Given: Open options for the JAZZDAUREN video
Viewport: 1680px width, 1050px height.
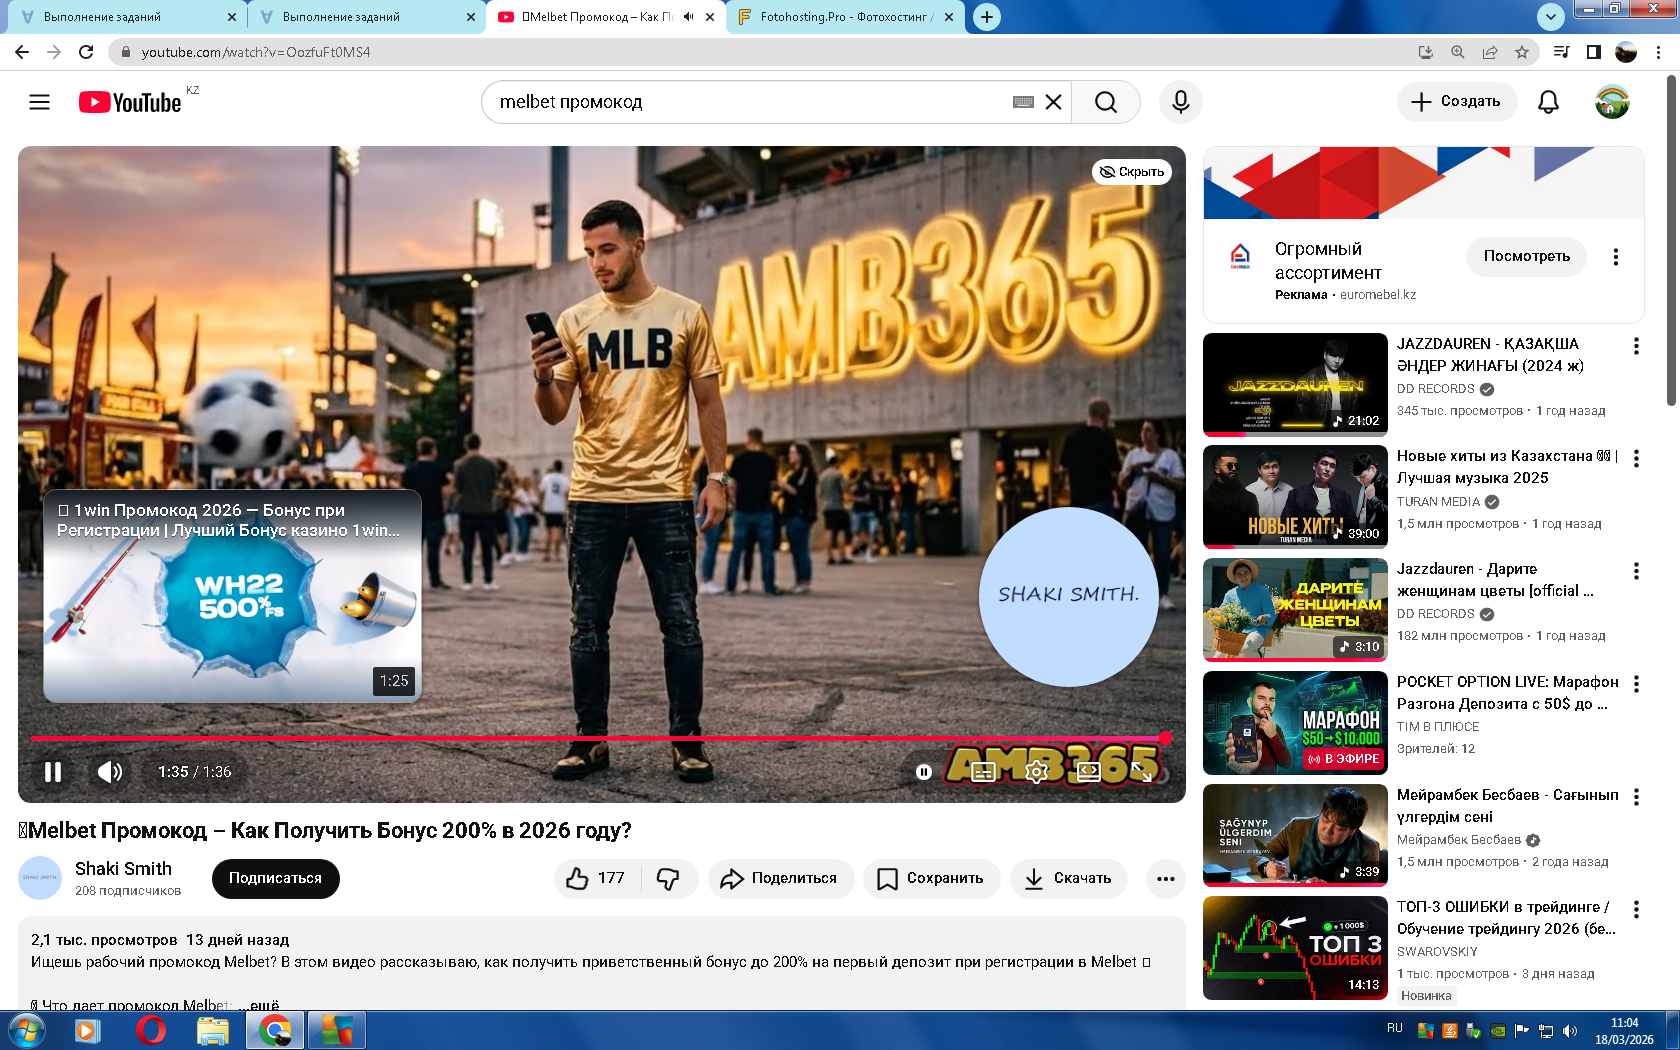Looking at the screenshot, I should point(1636,346).
